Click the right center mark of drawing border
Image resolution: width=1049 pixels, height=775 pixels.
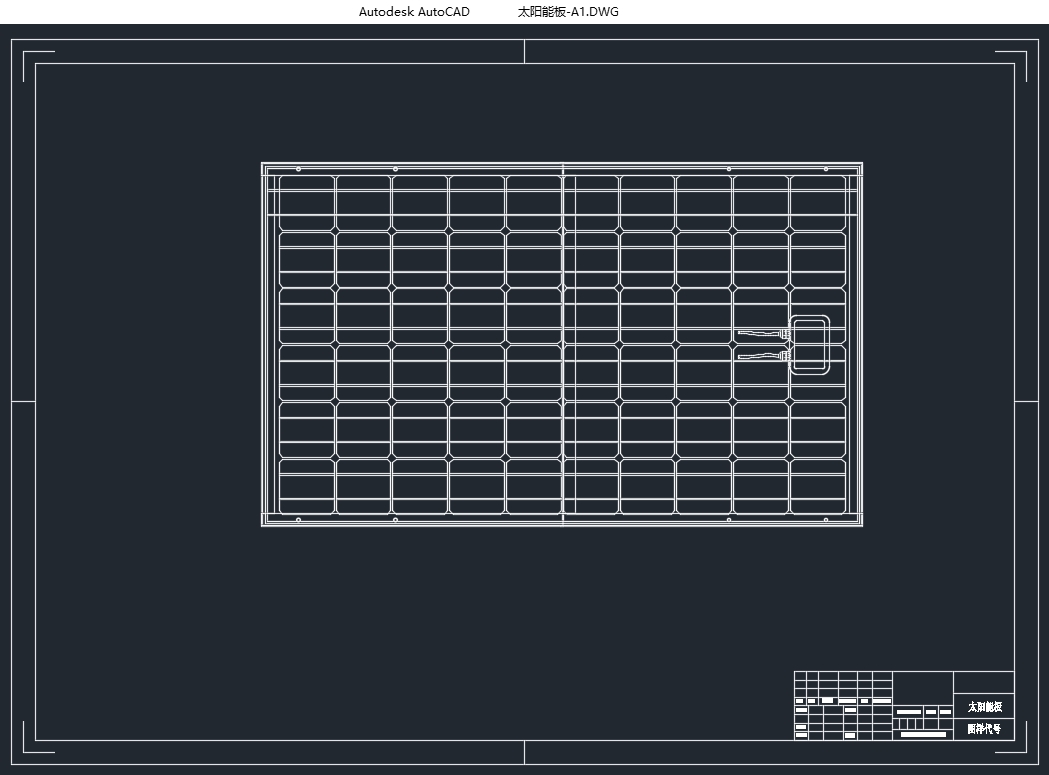pos(1026,401)
